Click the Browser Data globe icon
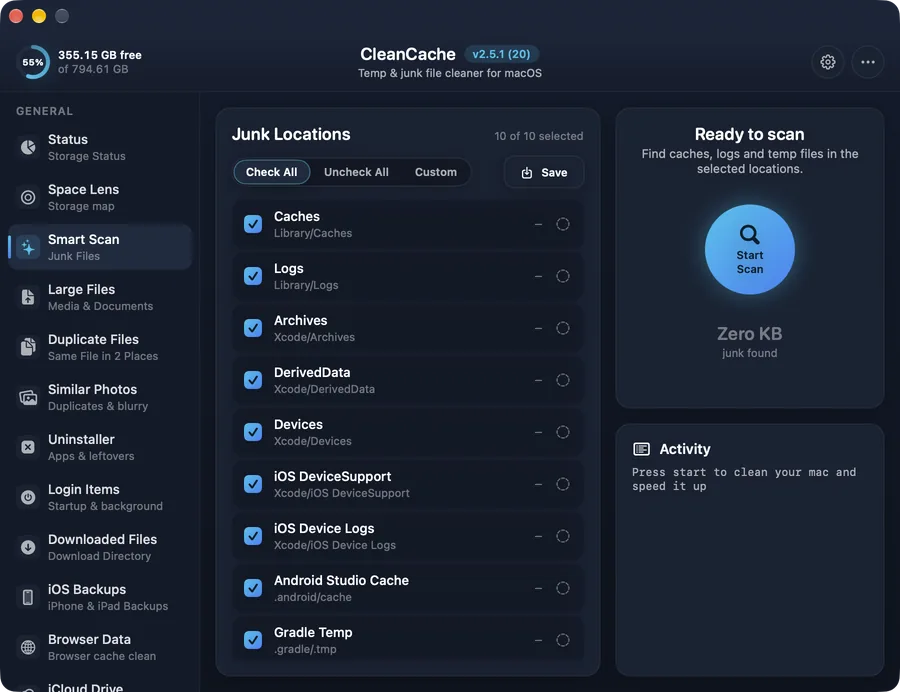900x692 pixels. pyautogui.click(x=28, y=647)
